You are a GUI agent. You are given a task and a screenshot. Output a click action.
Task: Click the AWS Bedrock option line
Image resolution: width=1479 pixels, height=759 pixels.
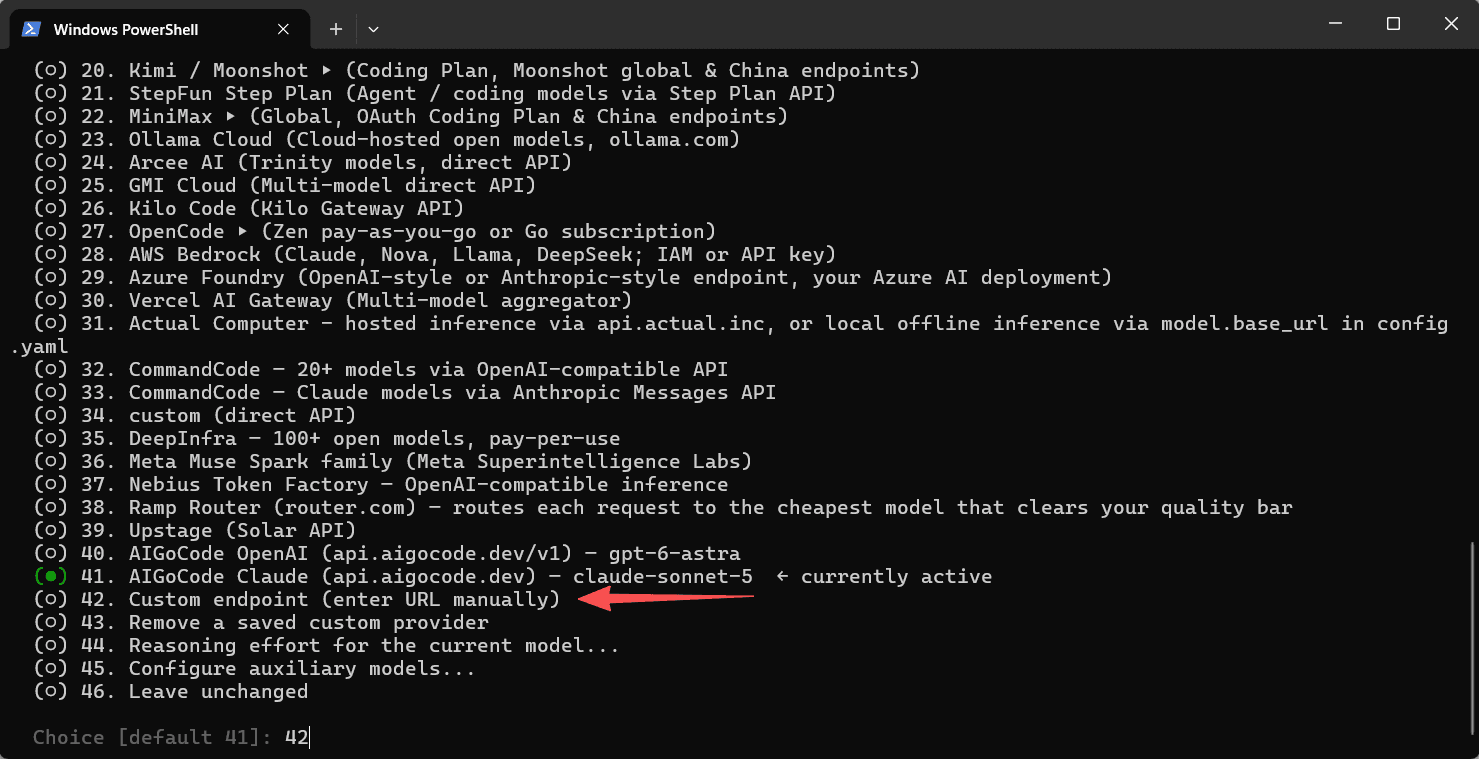tap(435, 255)
